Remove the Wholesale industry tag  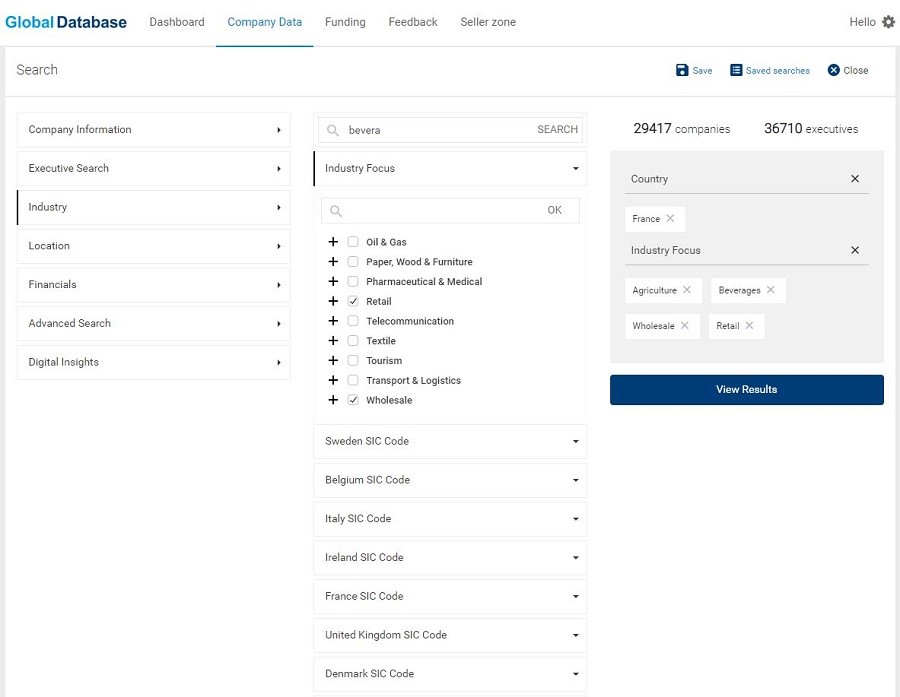[684, 326]
